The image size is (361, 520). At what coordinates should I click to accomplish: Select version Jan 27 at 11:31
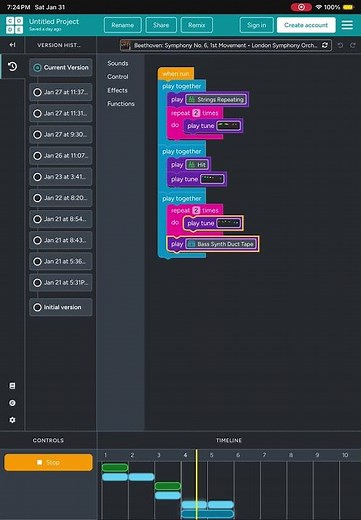61,113
